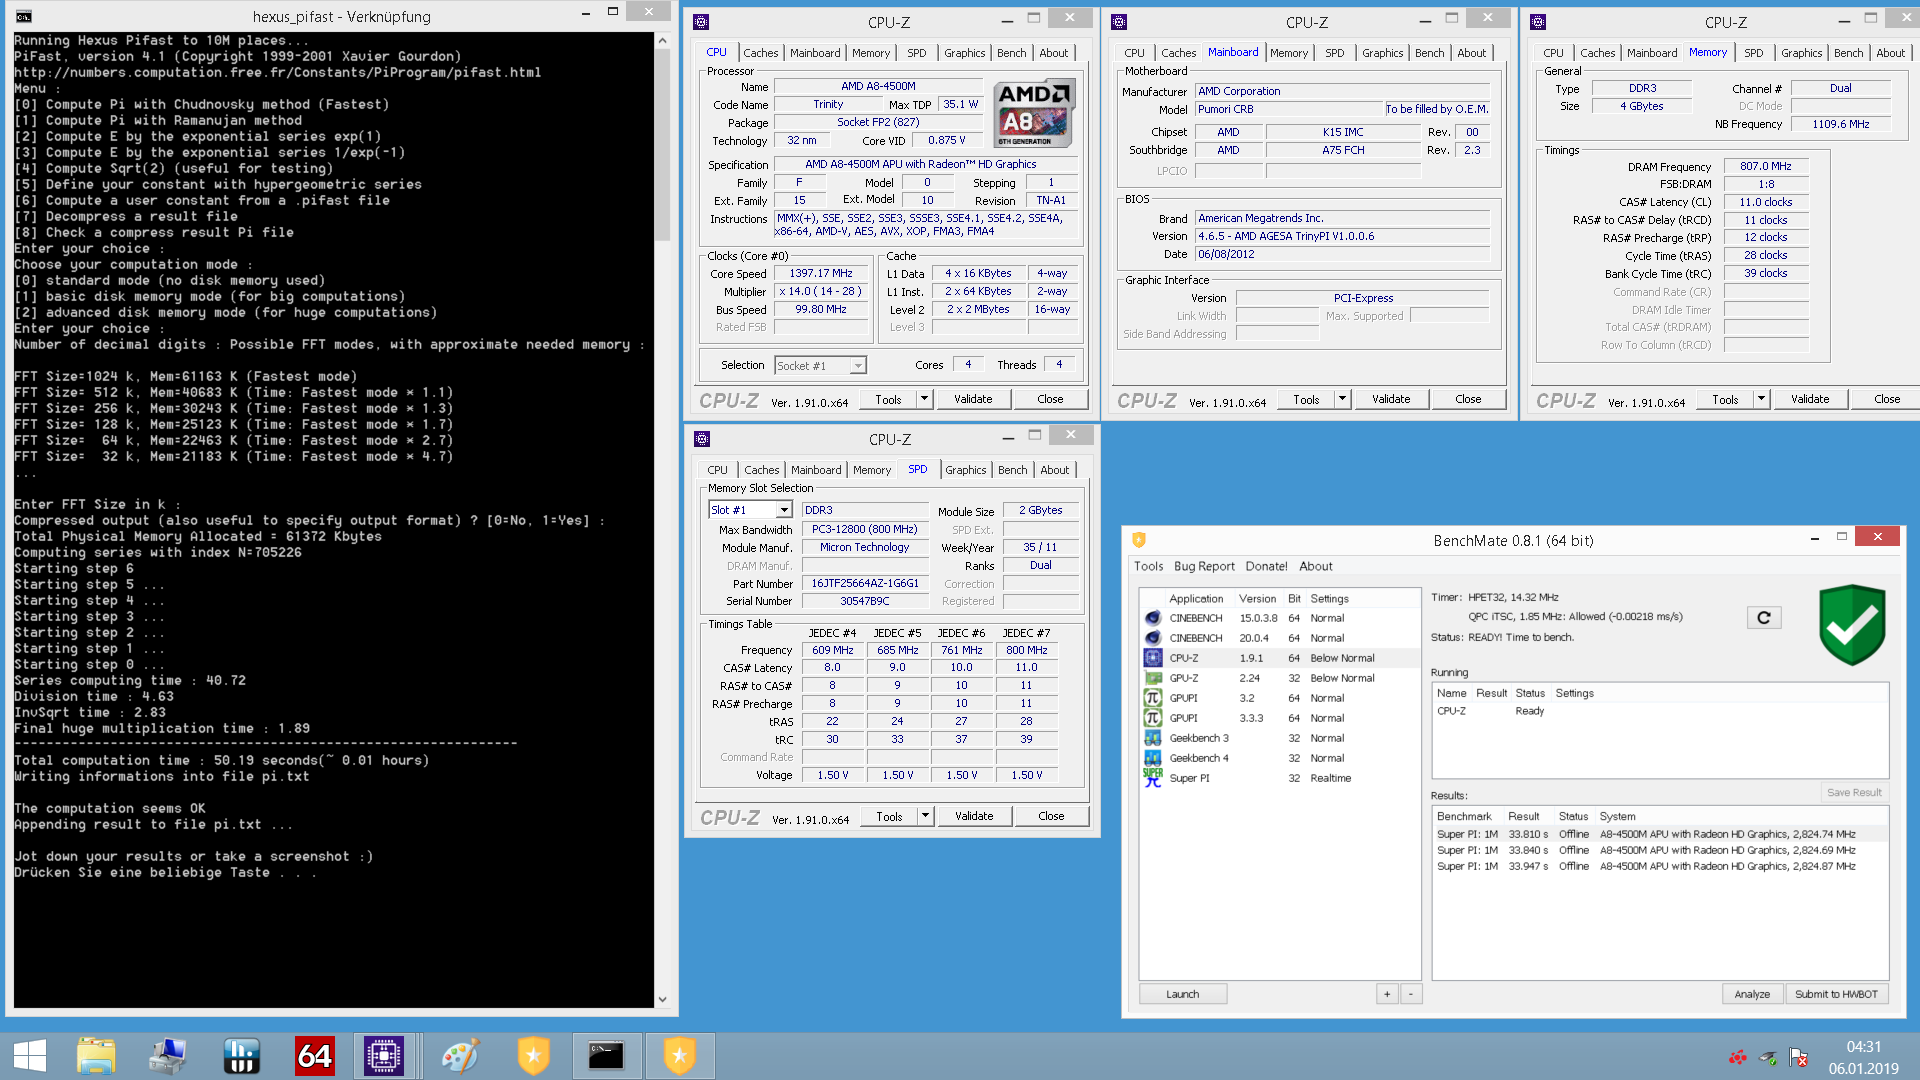This screenshot has height=1080, width=1920.
Task: Click the minus button below the BenchMate app list
Action: (1411, 994)
